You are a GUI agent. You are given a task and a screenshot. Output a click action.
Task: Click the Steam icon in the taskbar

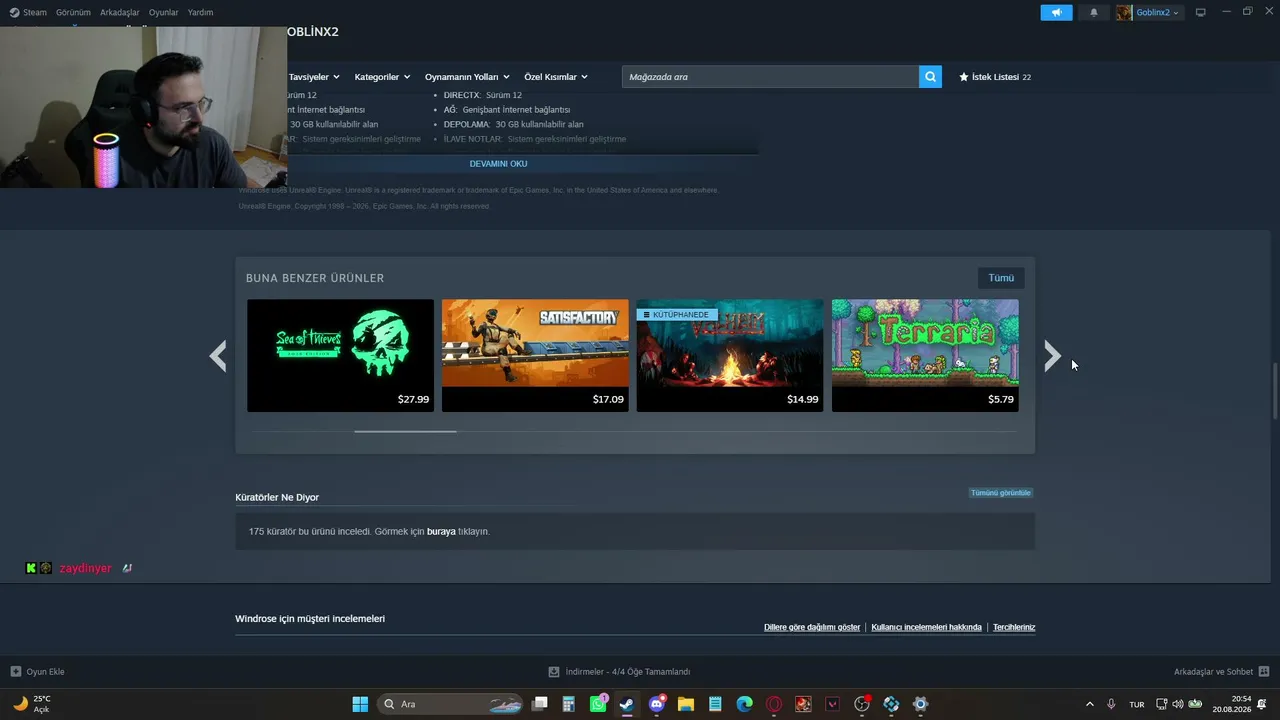[x=627, y=704]
